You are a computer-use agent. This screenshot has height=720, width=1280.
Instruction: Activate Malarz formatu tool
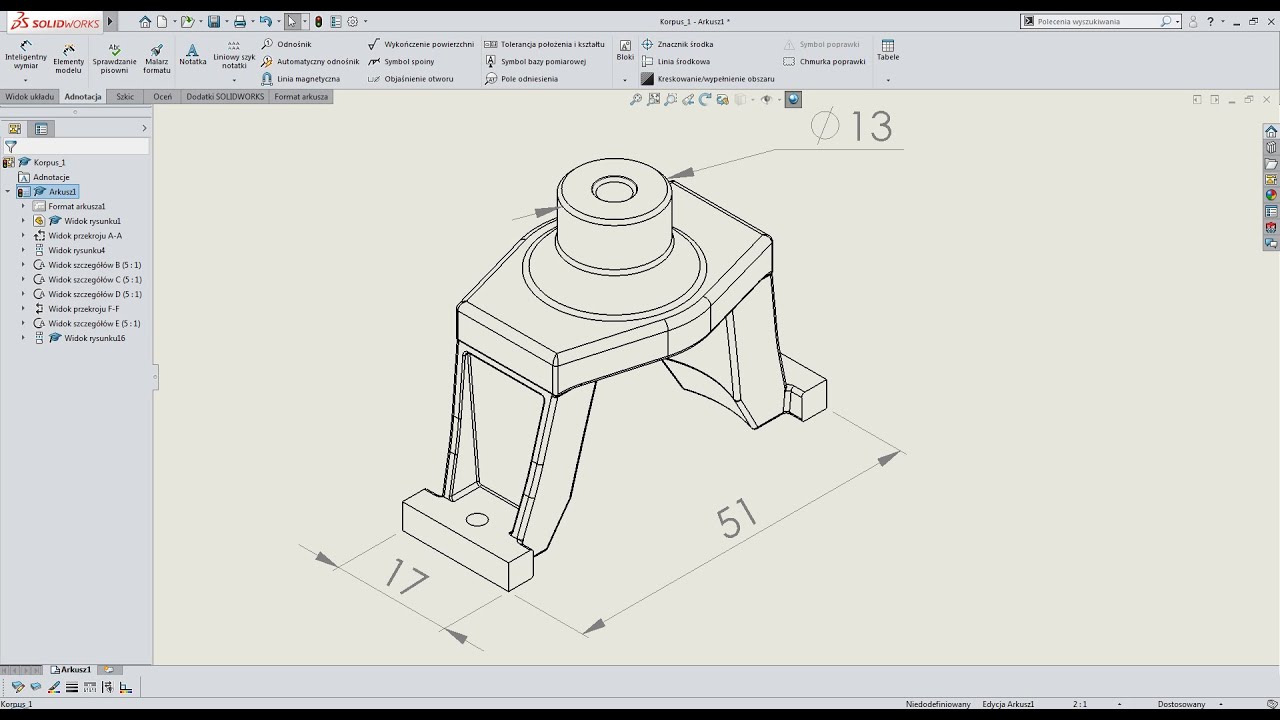[156, 59]
